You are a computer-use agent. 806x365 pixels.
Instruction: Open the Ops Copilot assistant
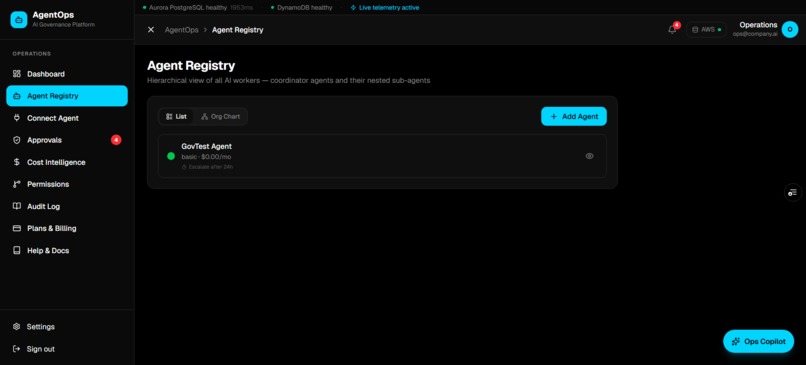pos(758,341)
